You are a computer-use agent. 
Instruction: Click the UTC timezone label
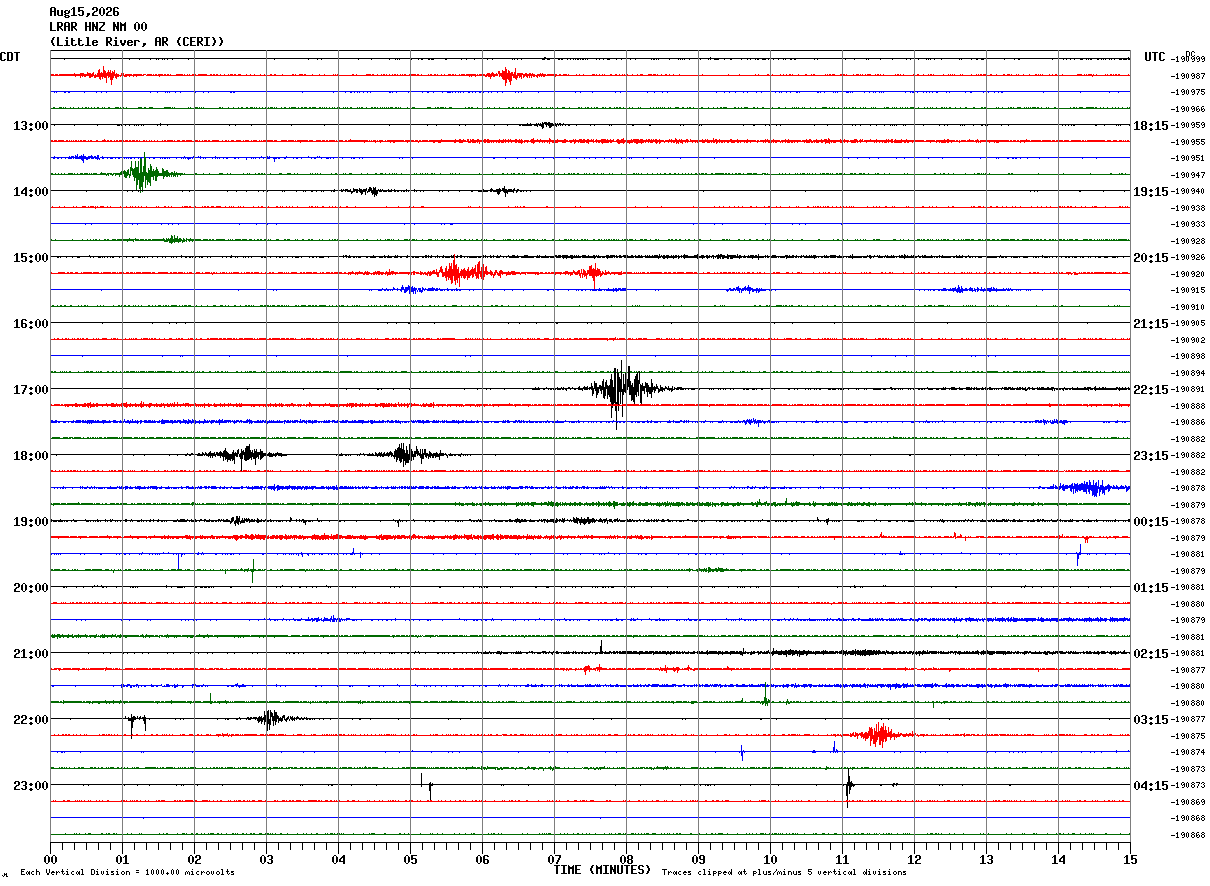click(x=1155, y=57)
